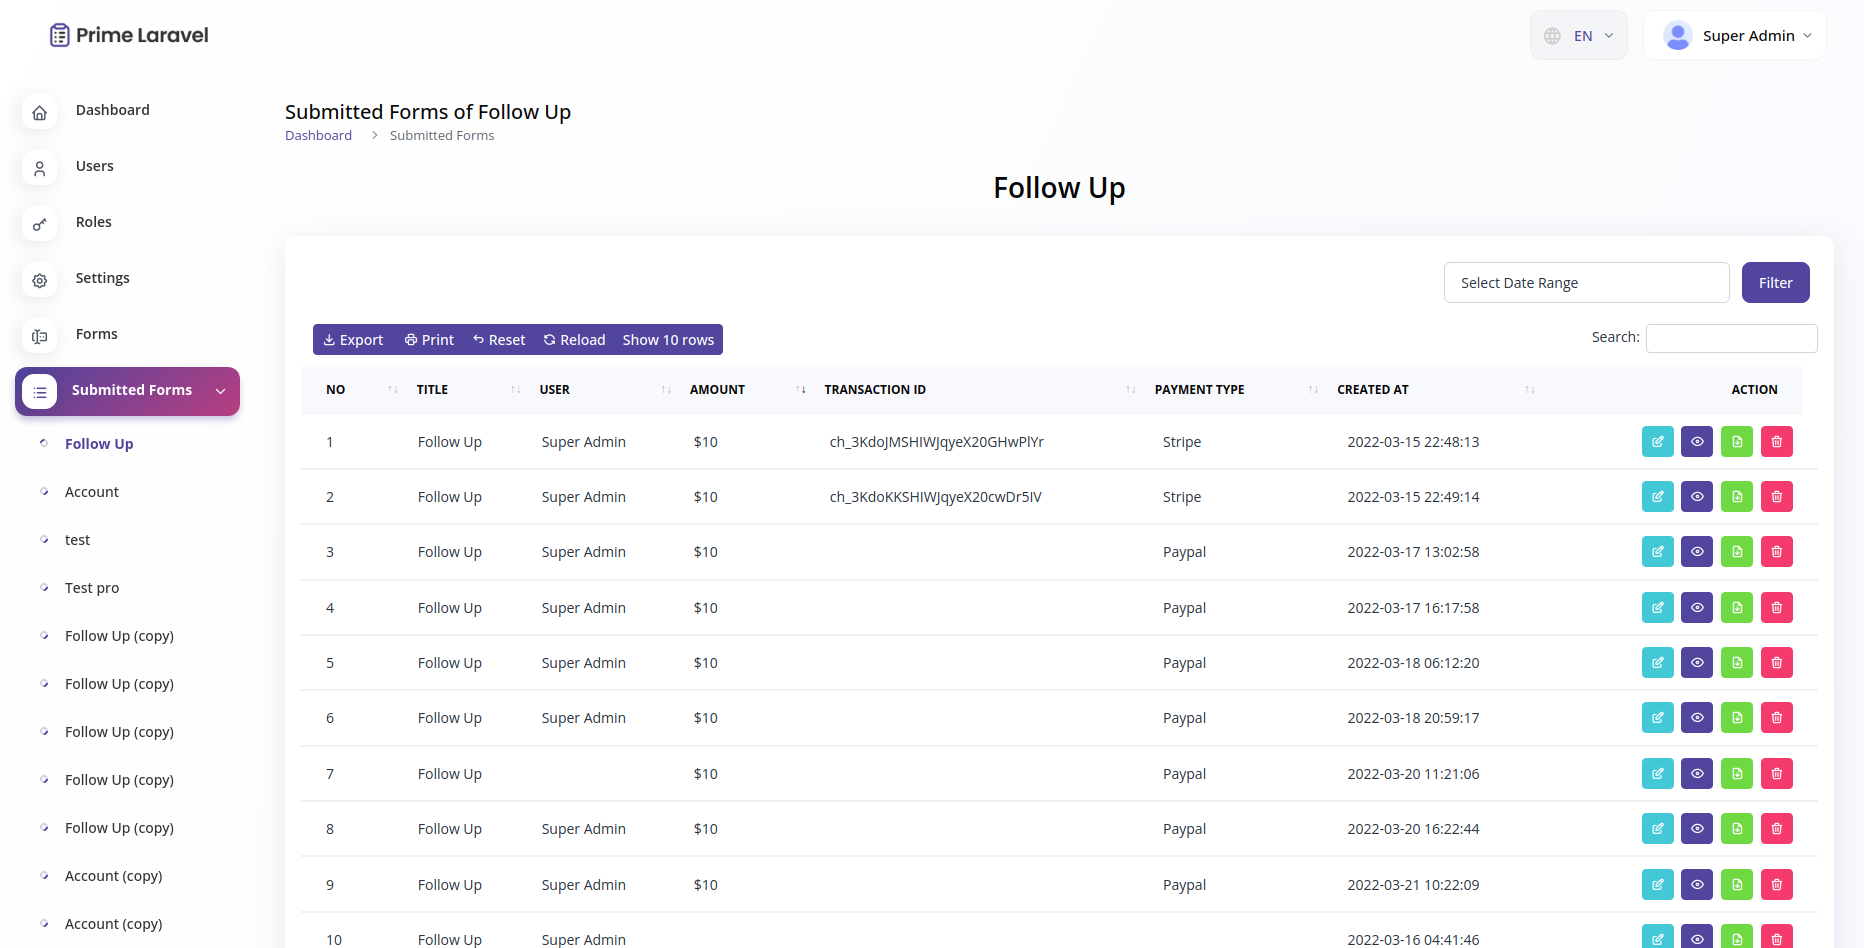Open the Settings gear icon

point(39,281)
